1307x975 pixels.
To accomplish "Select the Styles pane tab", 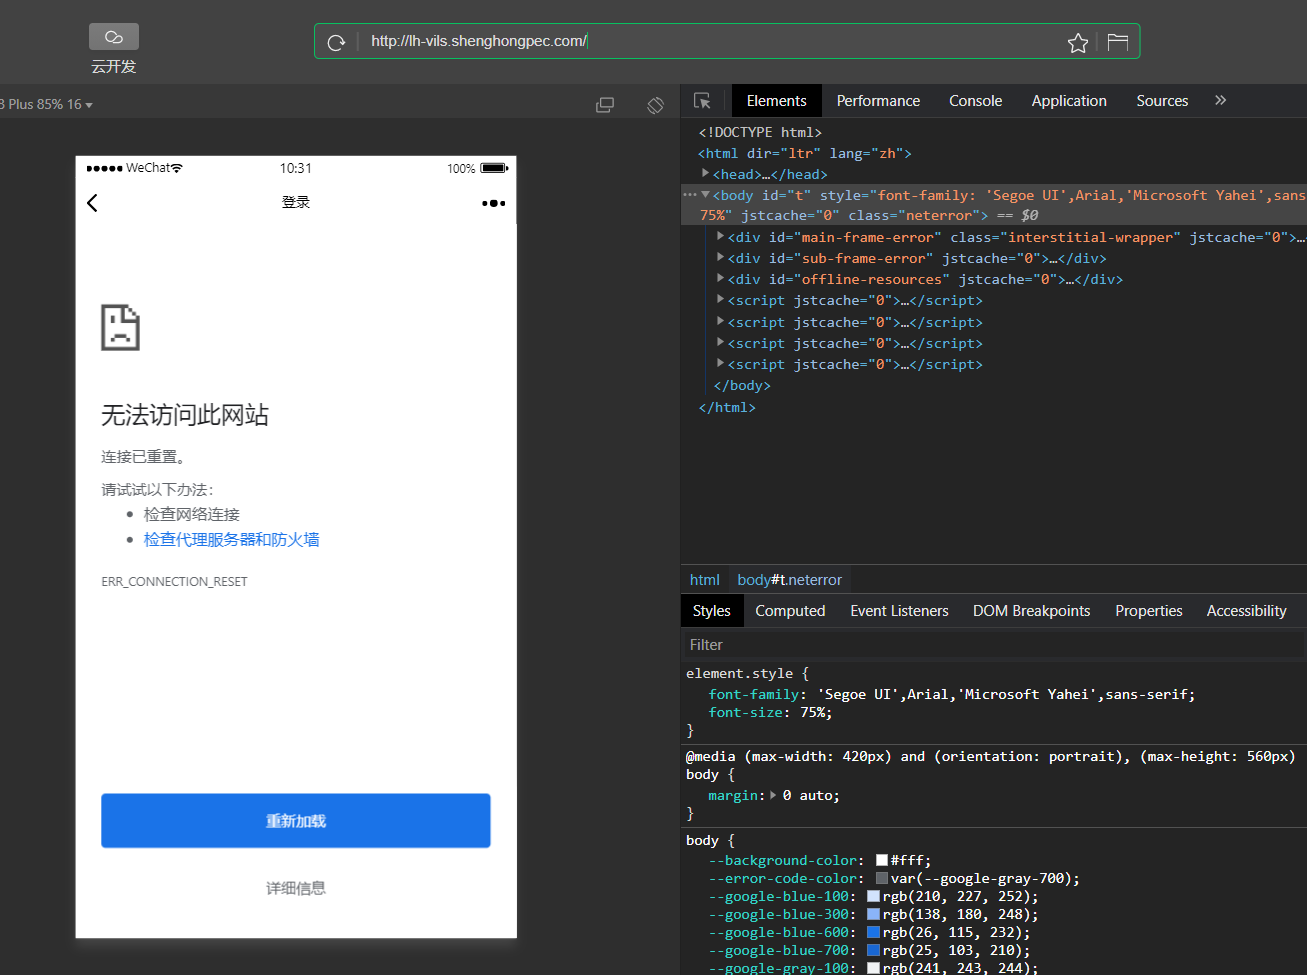I will (712, 611).
